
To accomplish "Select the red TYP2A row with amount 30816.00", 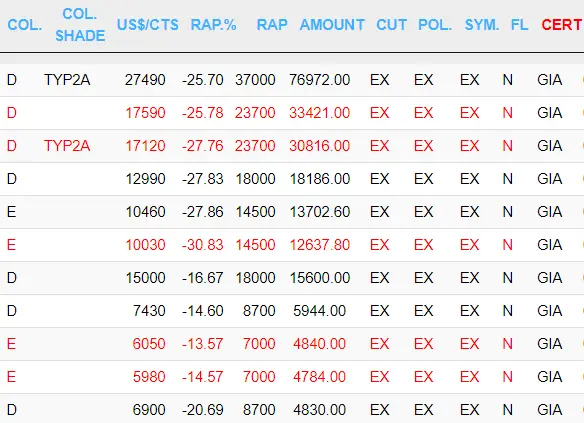I will tap(292, 146).
